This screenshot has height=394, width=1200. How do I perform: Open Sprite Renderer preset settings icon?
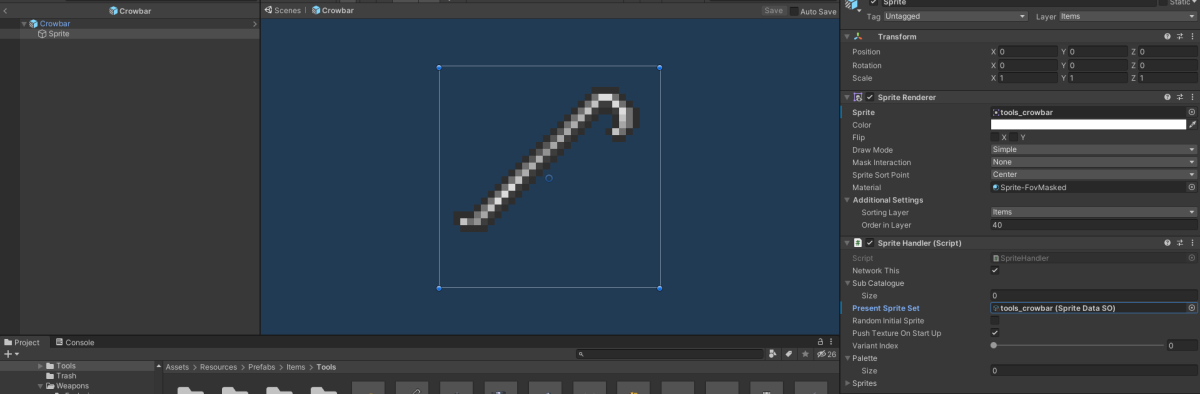[1180, 97]
